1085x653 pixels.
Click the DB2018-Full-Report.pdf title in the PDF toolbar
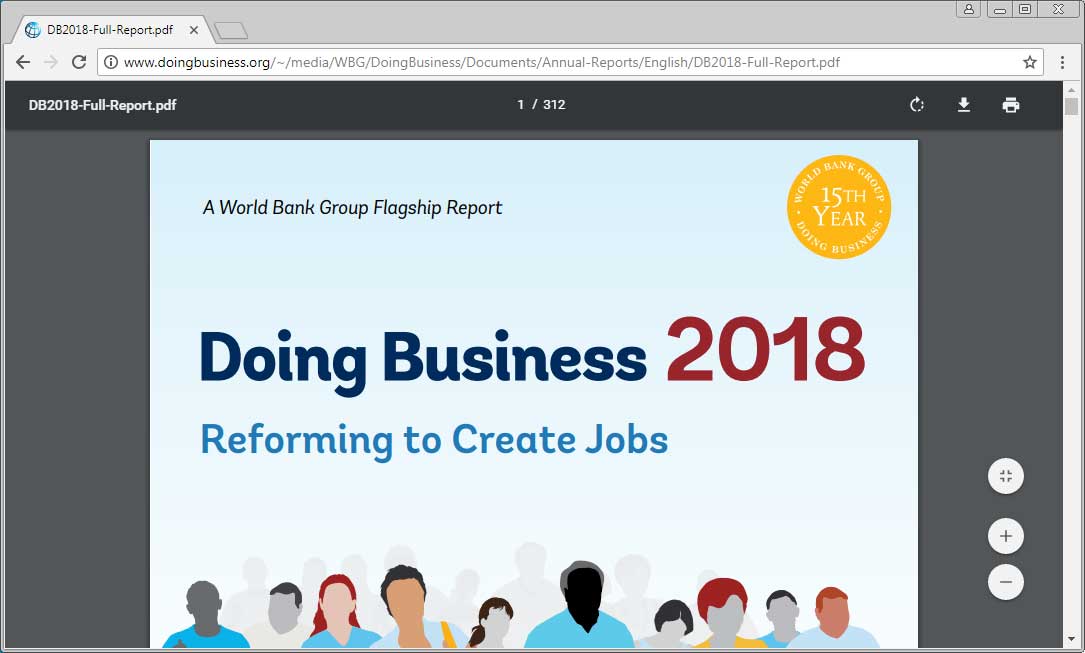pyautogui.click(x=102, y=105)
